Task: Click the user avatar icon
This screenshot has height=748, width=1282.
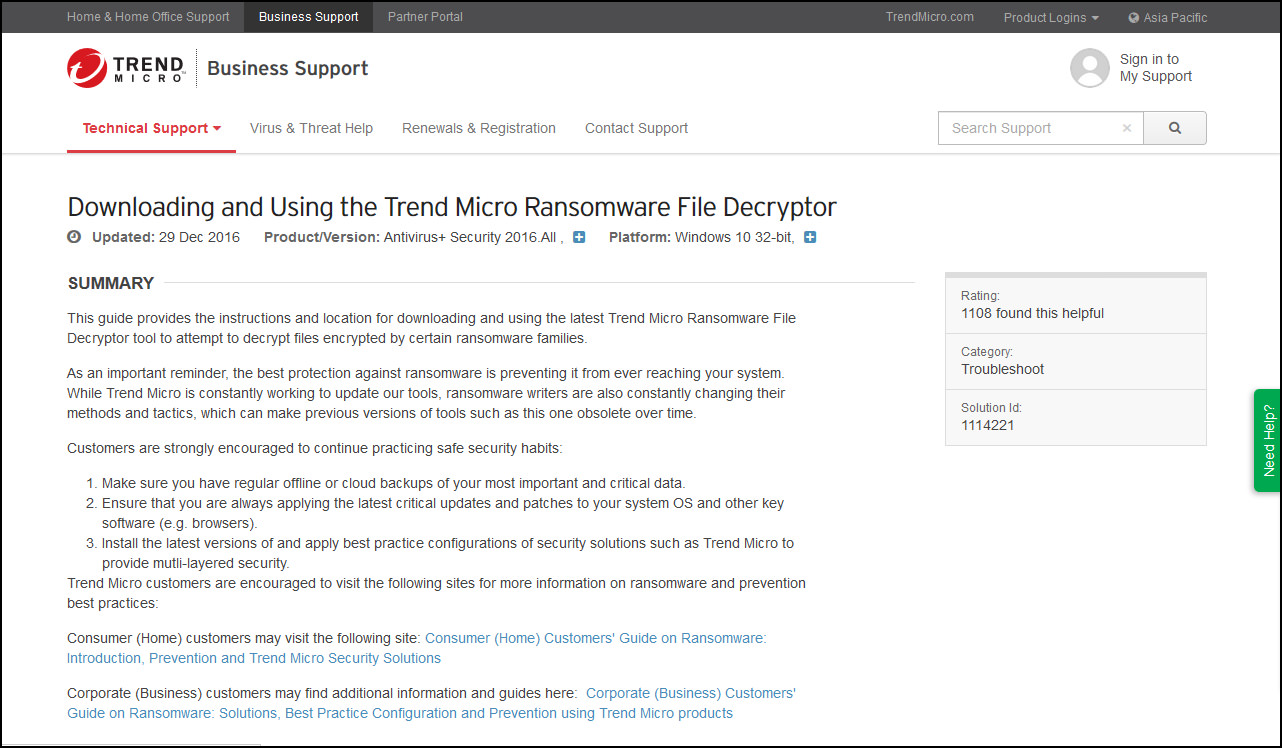Action: point(1089,68)
